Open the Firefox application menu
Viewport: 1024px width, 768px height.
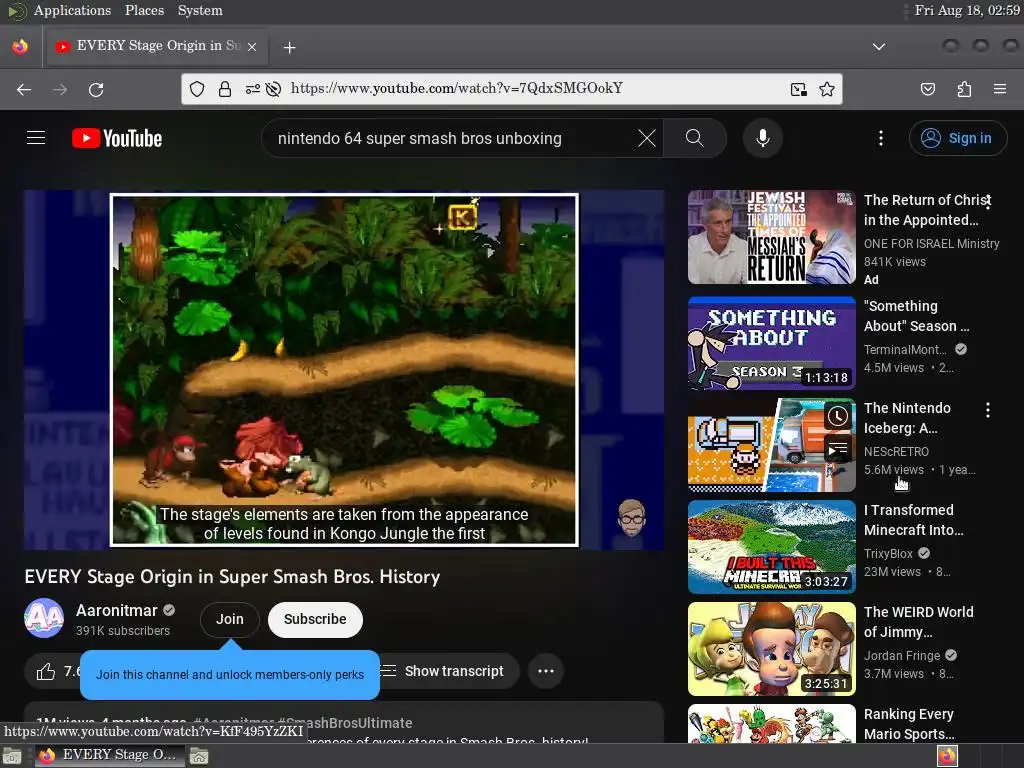click(x=1000, y=89)
